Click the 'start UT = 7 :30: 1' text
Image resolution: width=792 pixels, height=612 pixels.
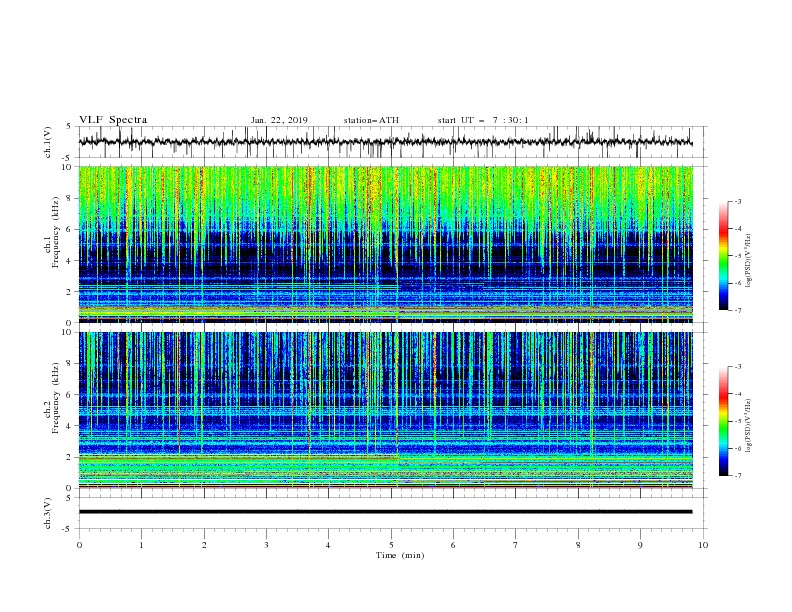483,120
